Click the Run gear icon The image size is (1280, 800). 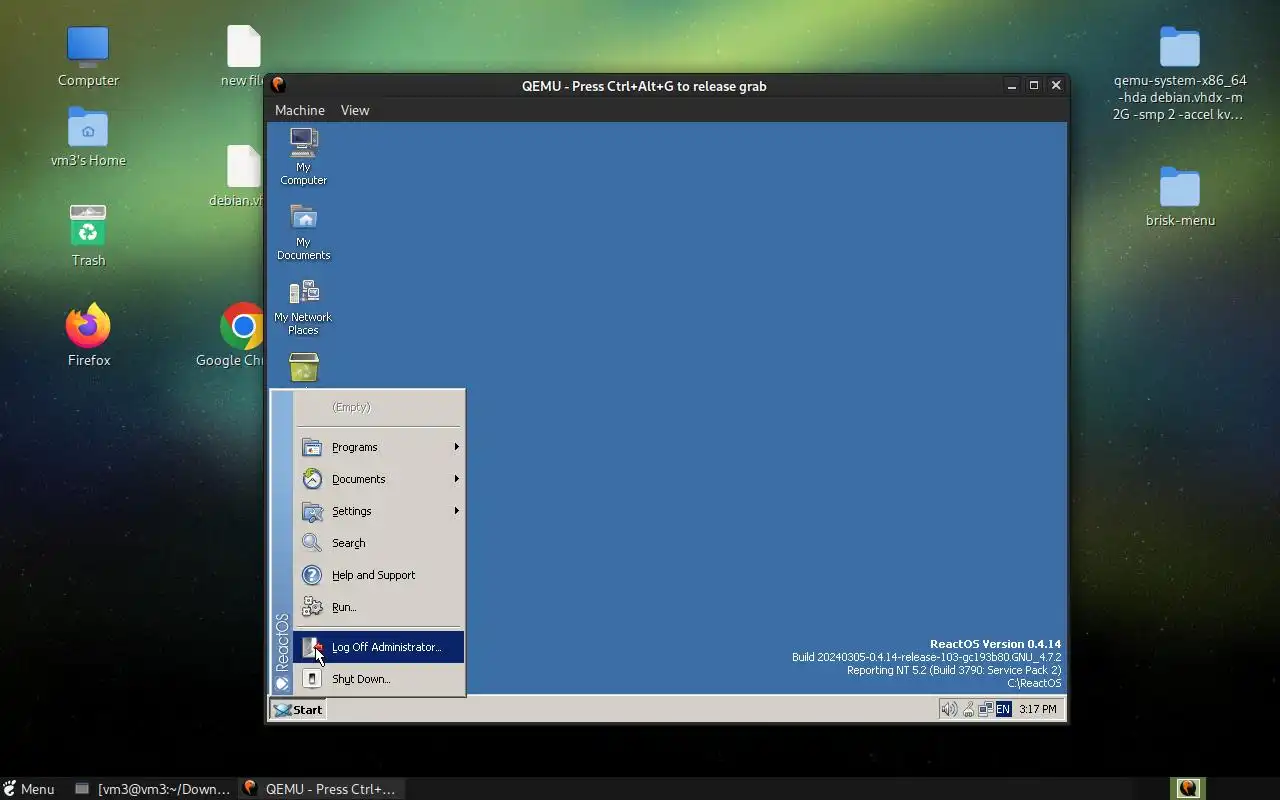(x=313, y=607)
